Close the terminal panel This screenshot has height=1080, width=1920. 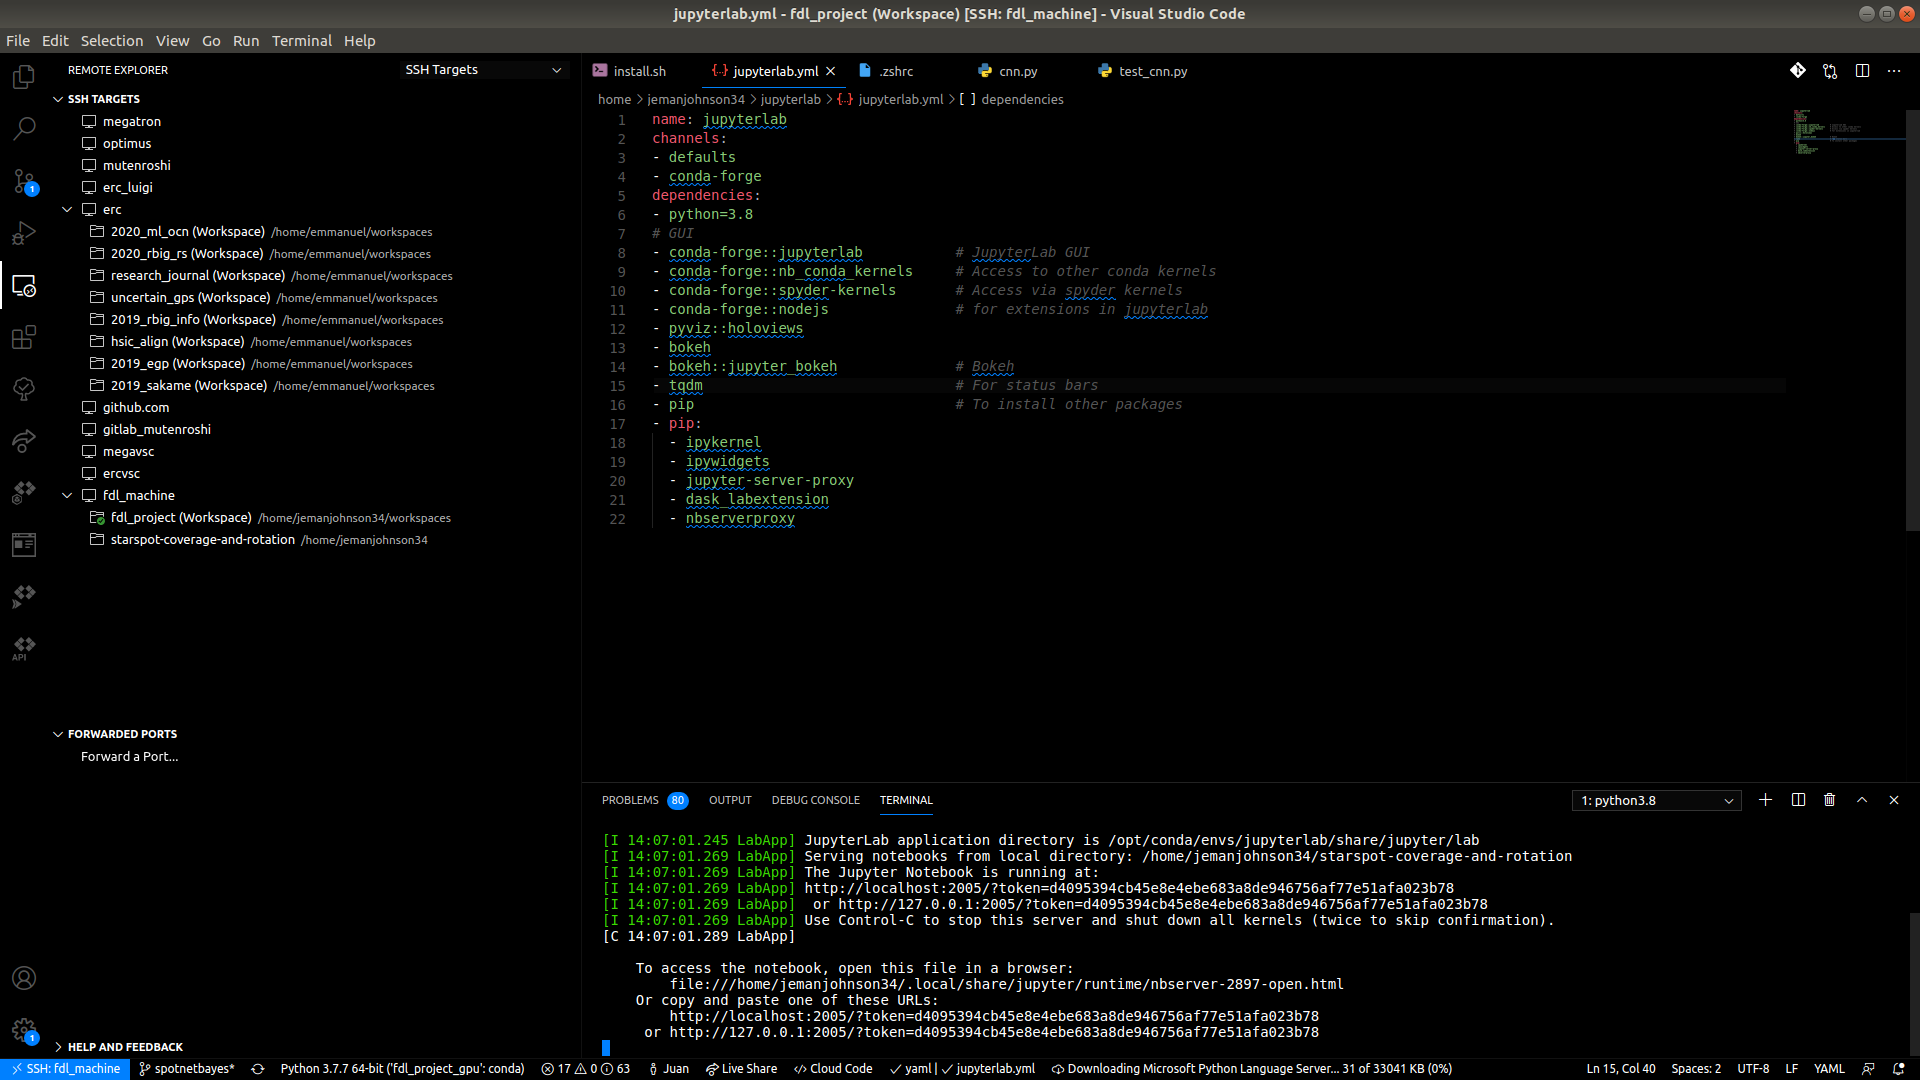coord(1894,800)
